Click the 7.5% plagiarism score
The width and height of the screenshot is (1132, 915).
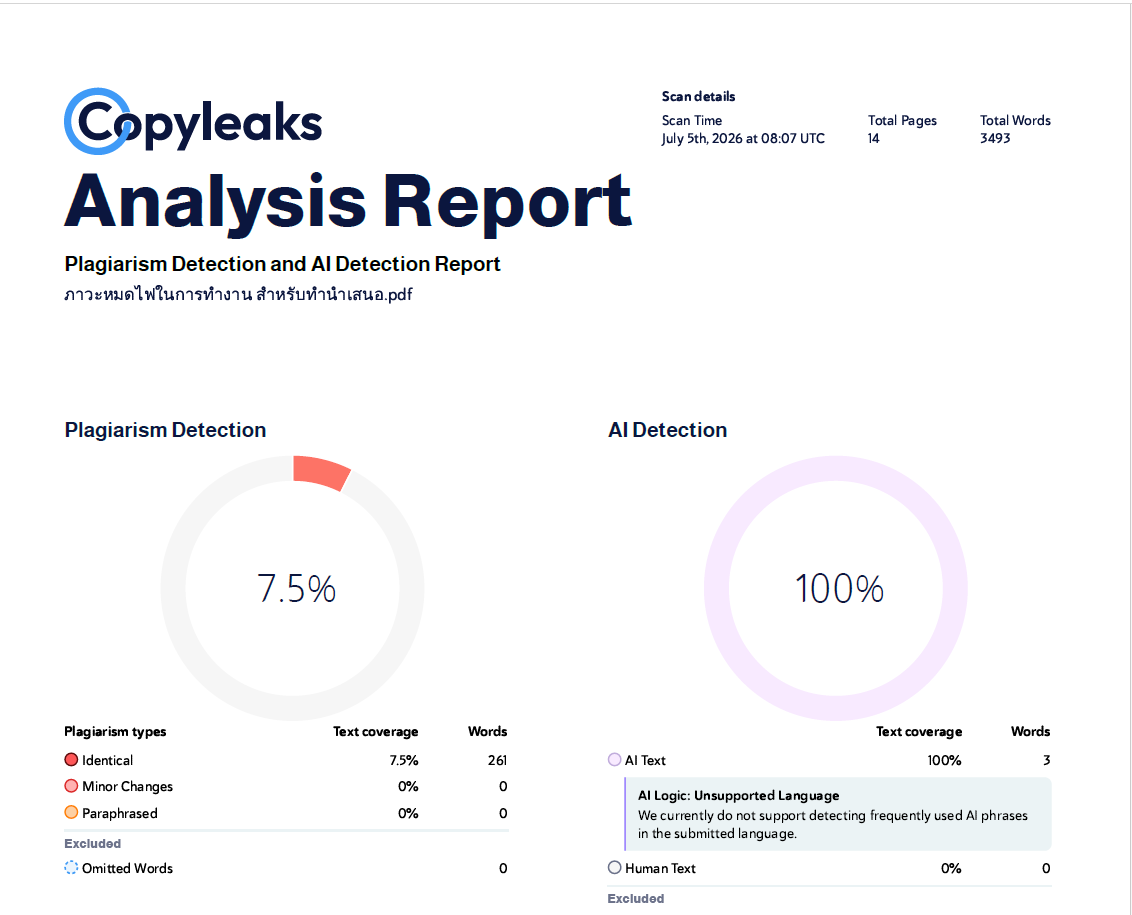tap(296, 589)
